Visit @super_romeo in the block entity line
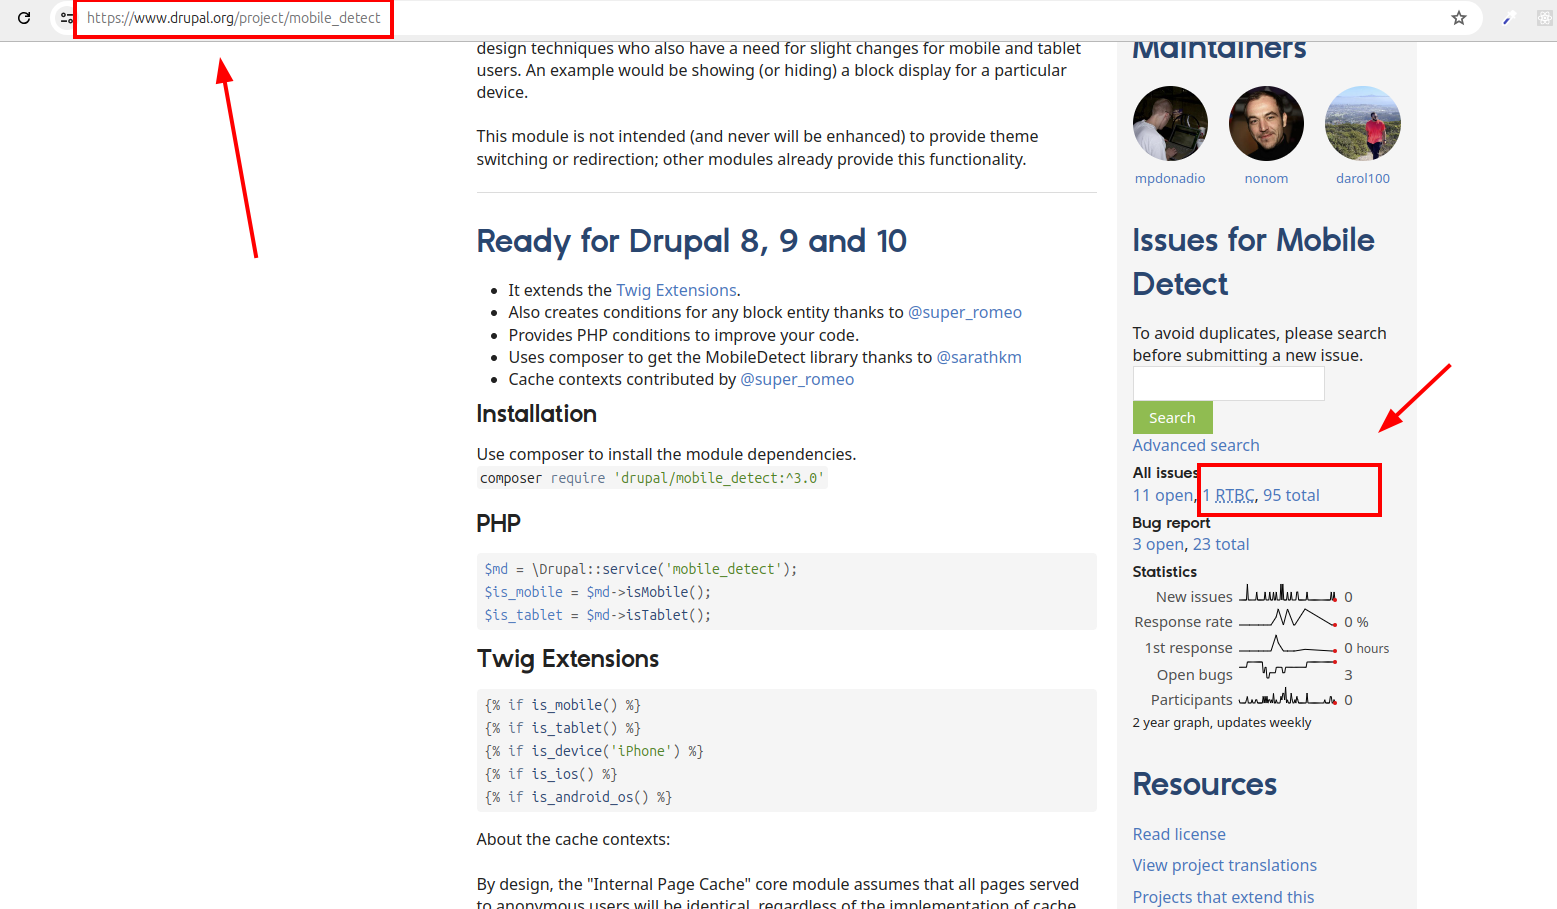 click(965, 313)
